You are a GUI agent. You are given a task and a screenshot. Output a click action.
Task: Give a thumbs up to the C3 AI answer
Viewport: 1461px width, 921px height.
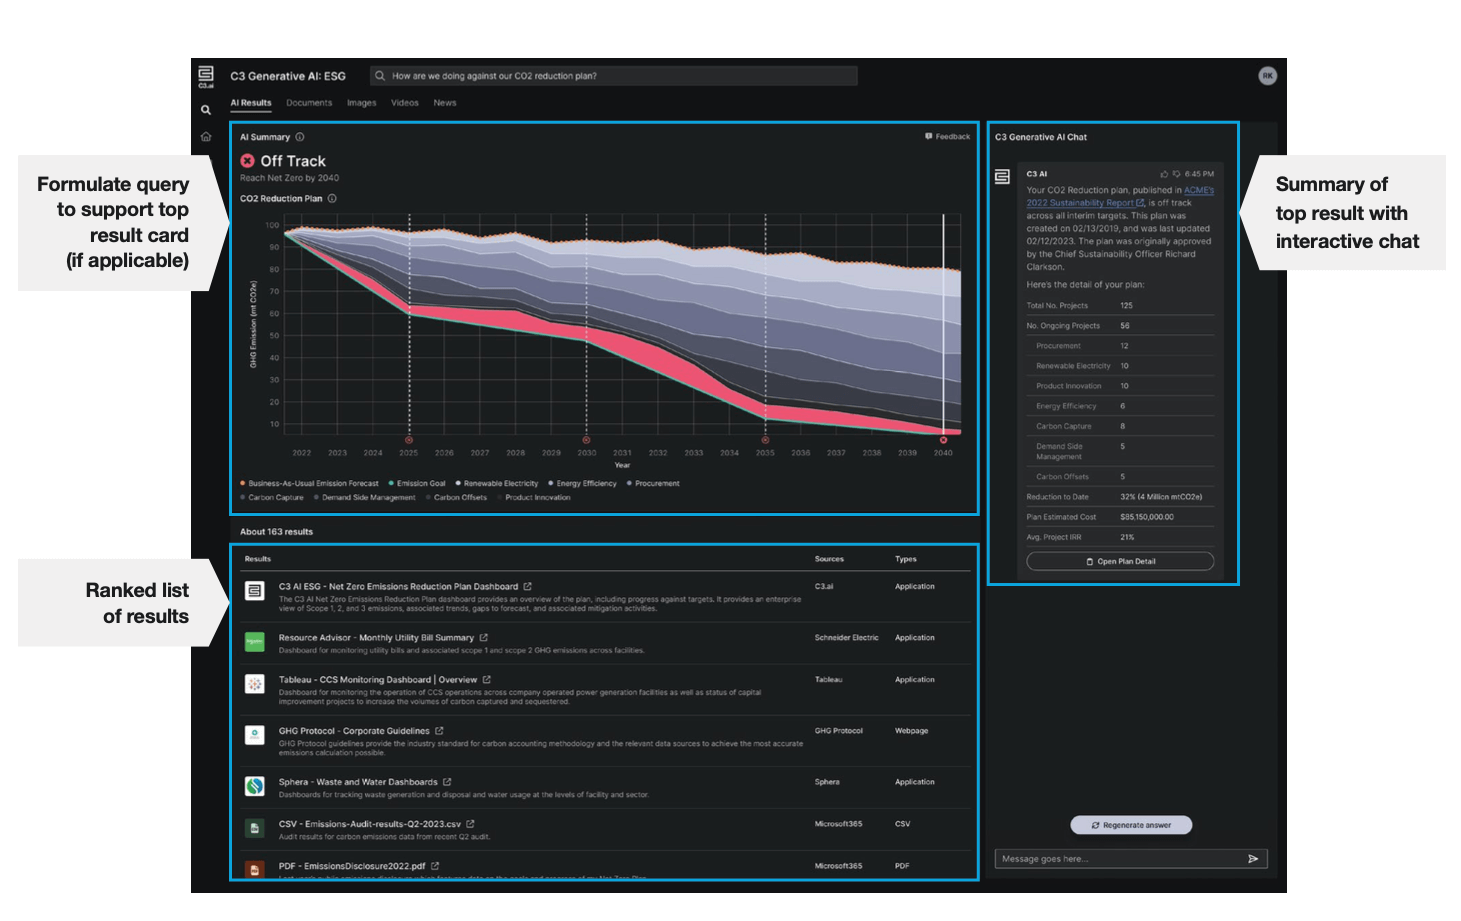(1164, 173)
